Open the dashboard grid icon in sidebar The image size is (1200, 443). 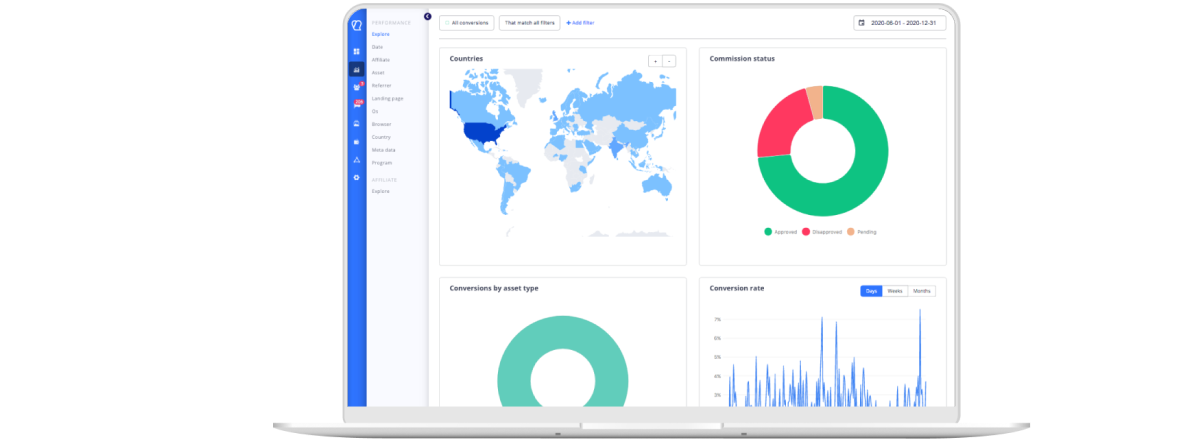[356, 51]
